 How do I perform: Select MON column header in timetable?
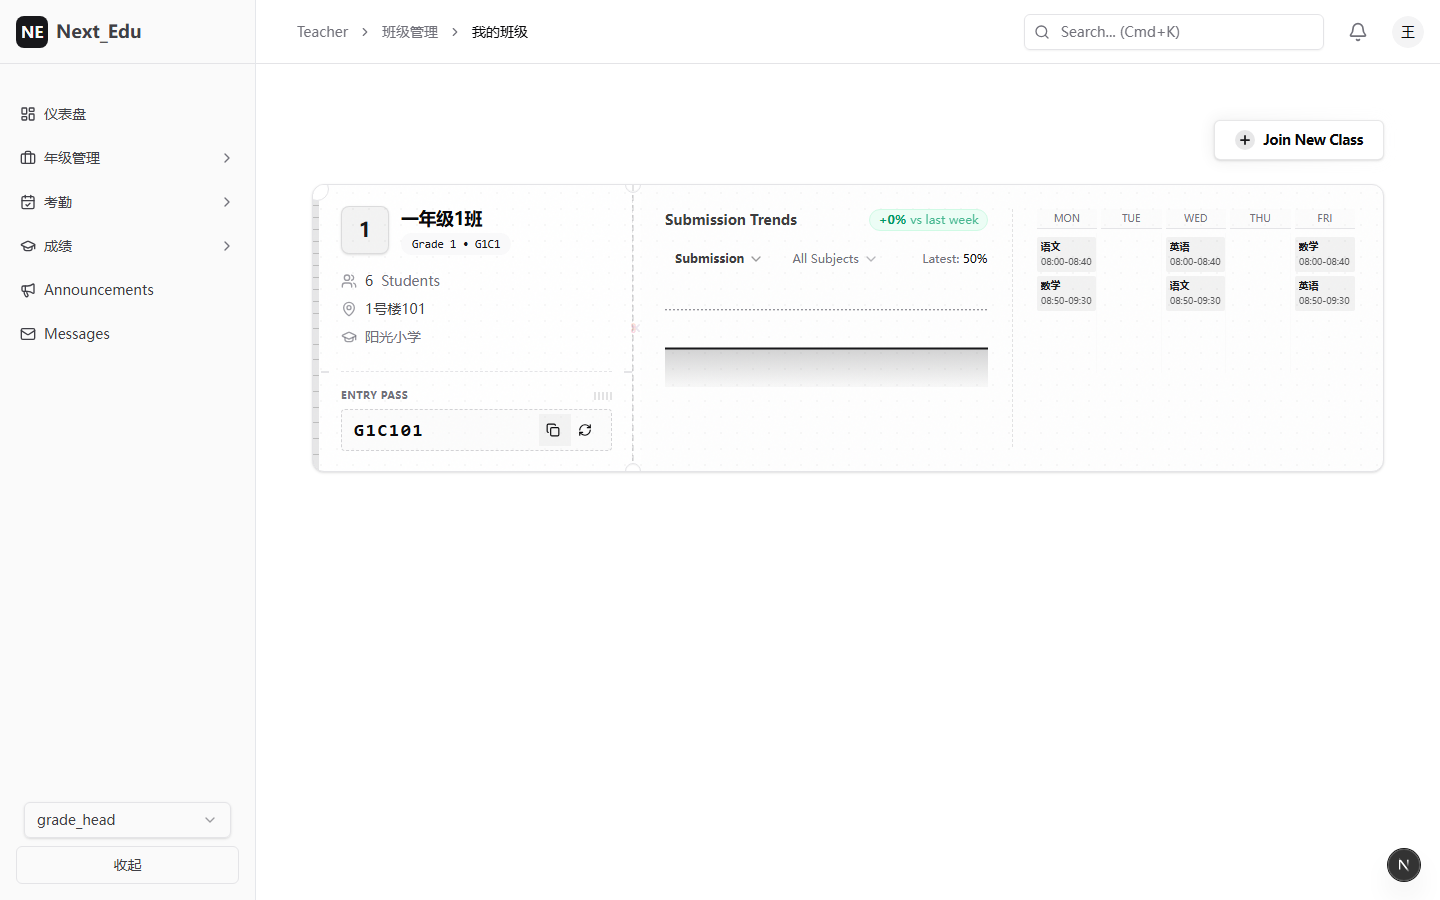pyautogui.click(x=1067, y=218)
